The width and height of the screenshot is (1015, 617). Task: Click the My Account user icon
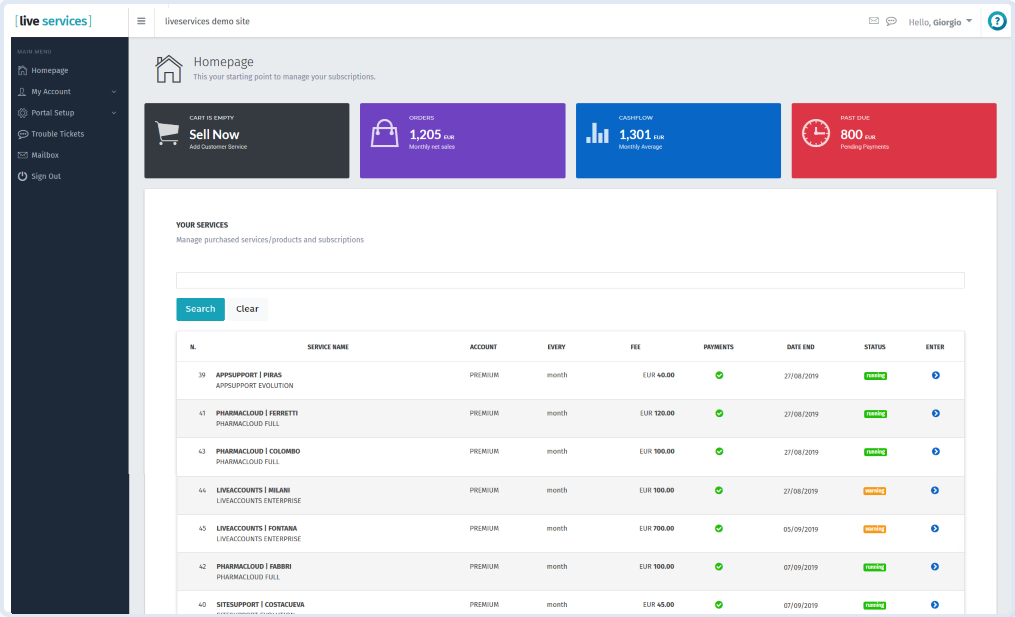point(23,91)
